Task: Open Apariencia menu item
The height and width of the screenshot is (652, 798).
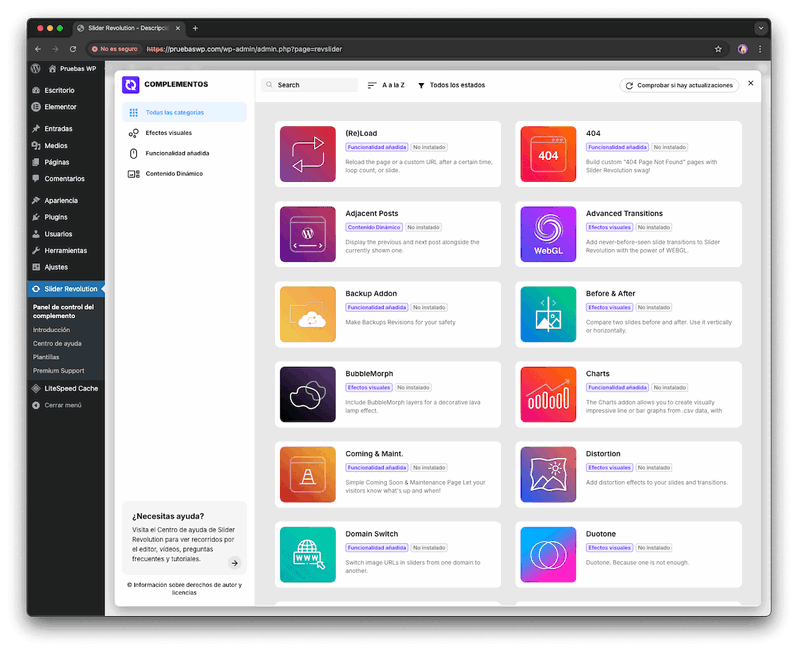Action: 66,201
